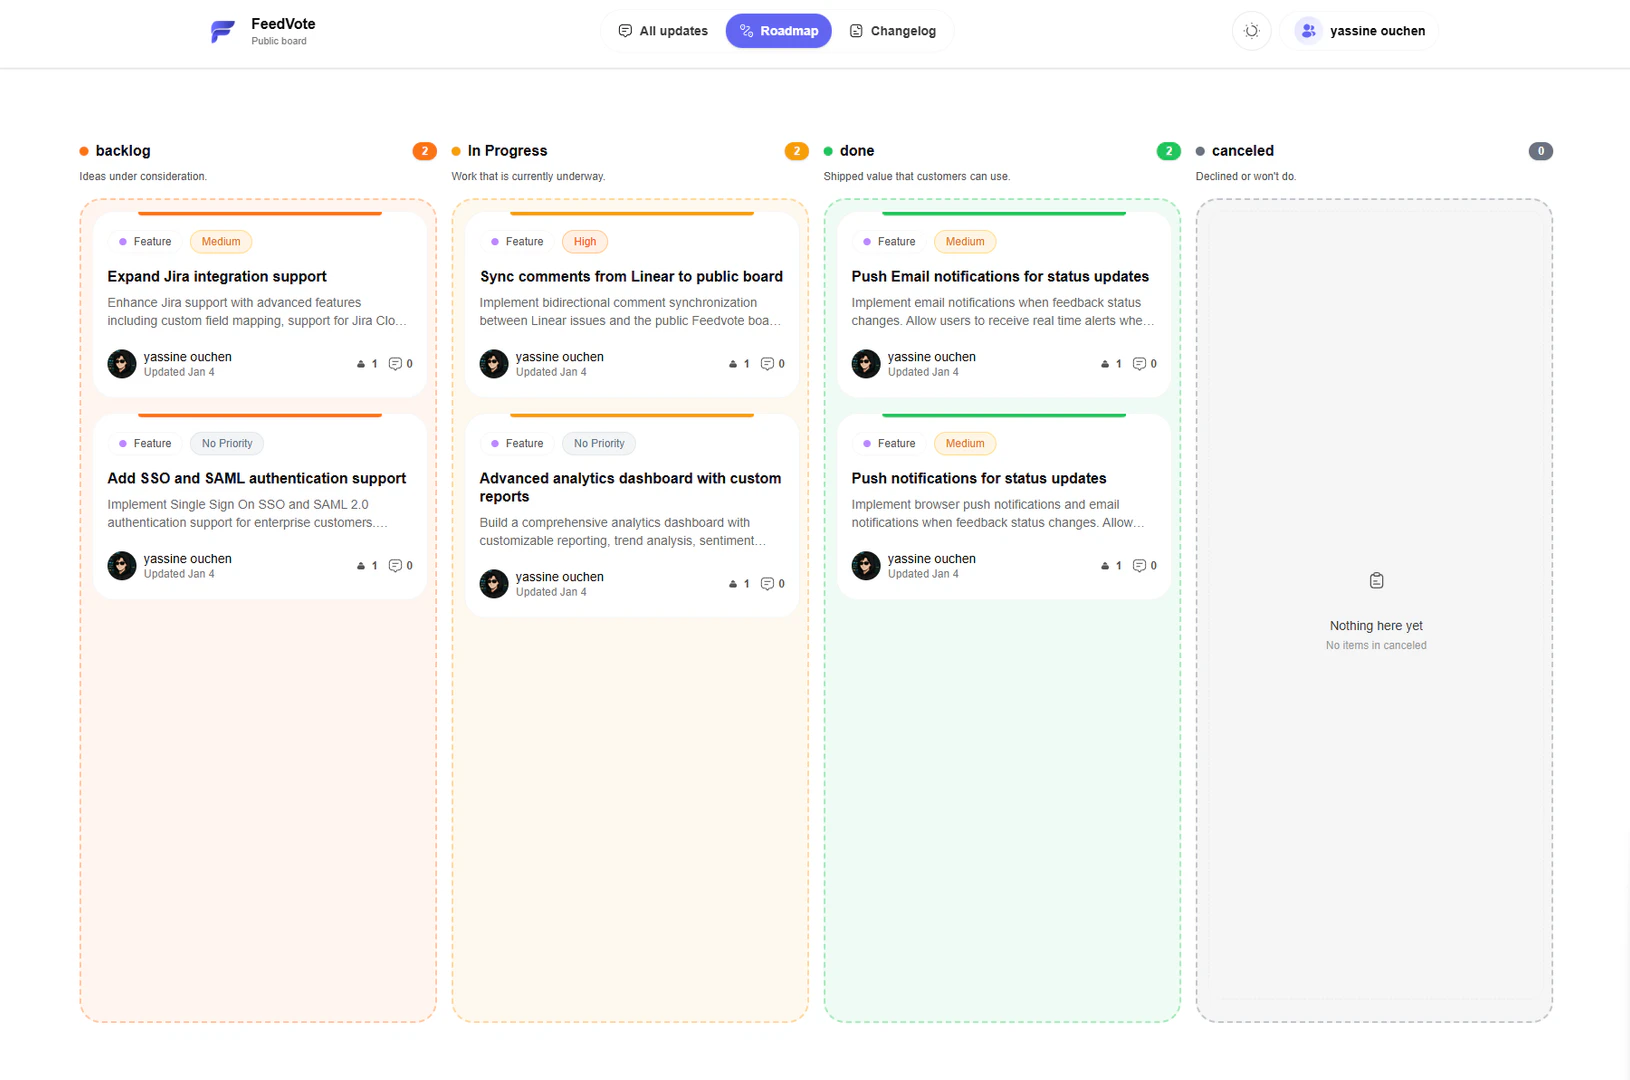Upvote Sync comments from Linear card
The image size is (1630, 1080).
click(739, 364)
